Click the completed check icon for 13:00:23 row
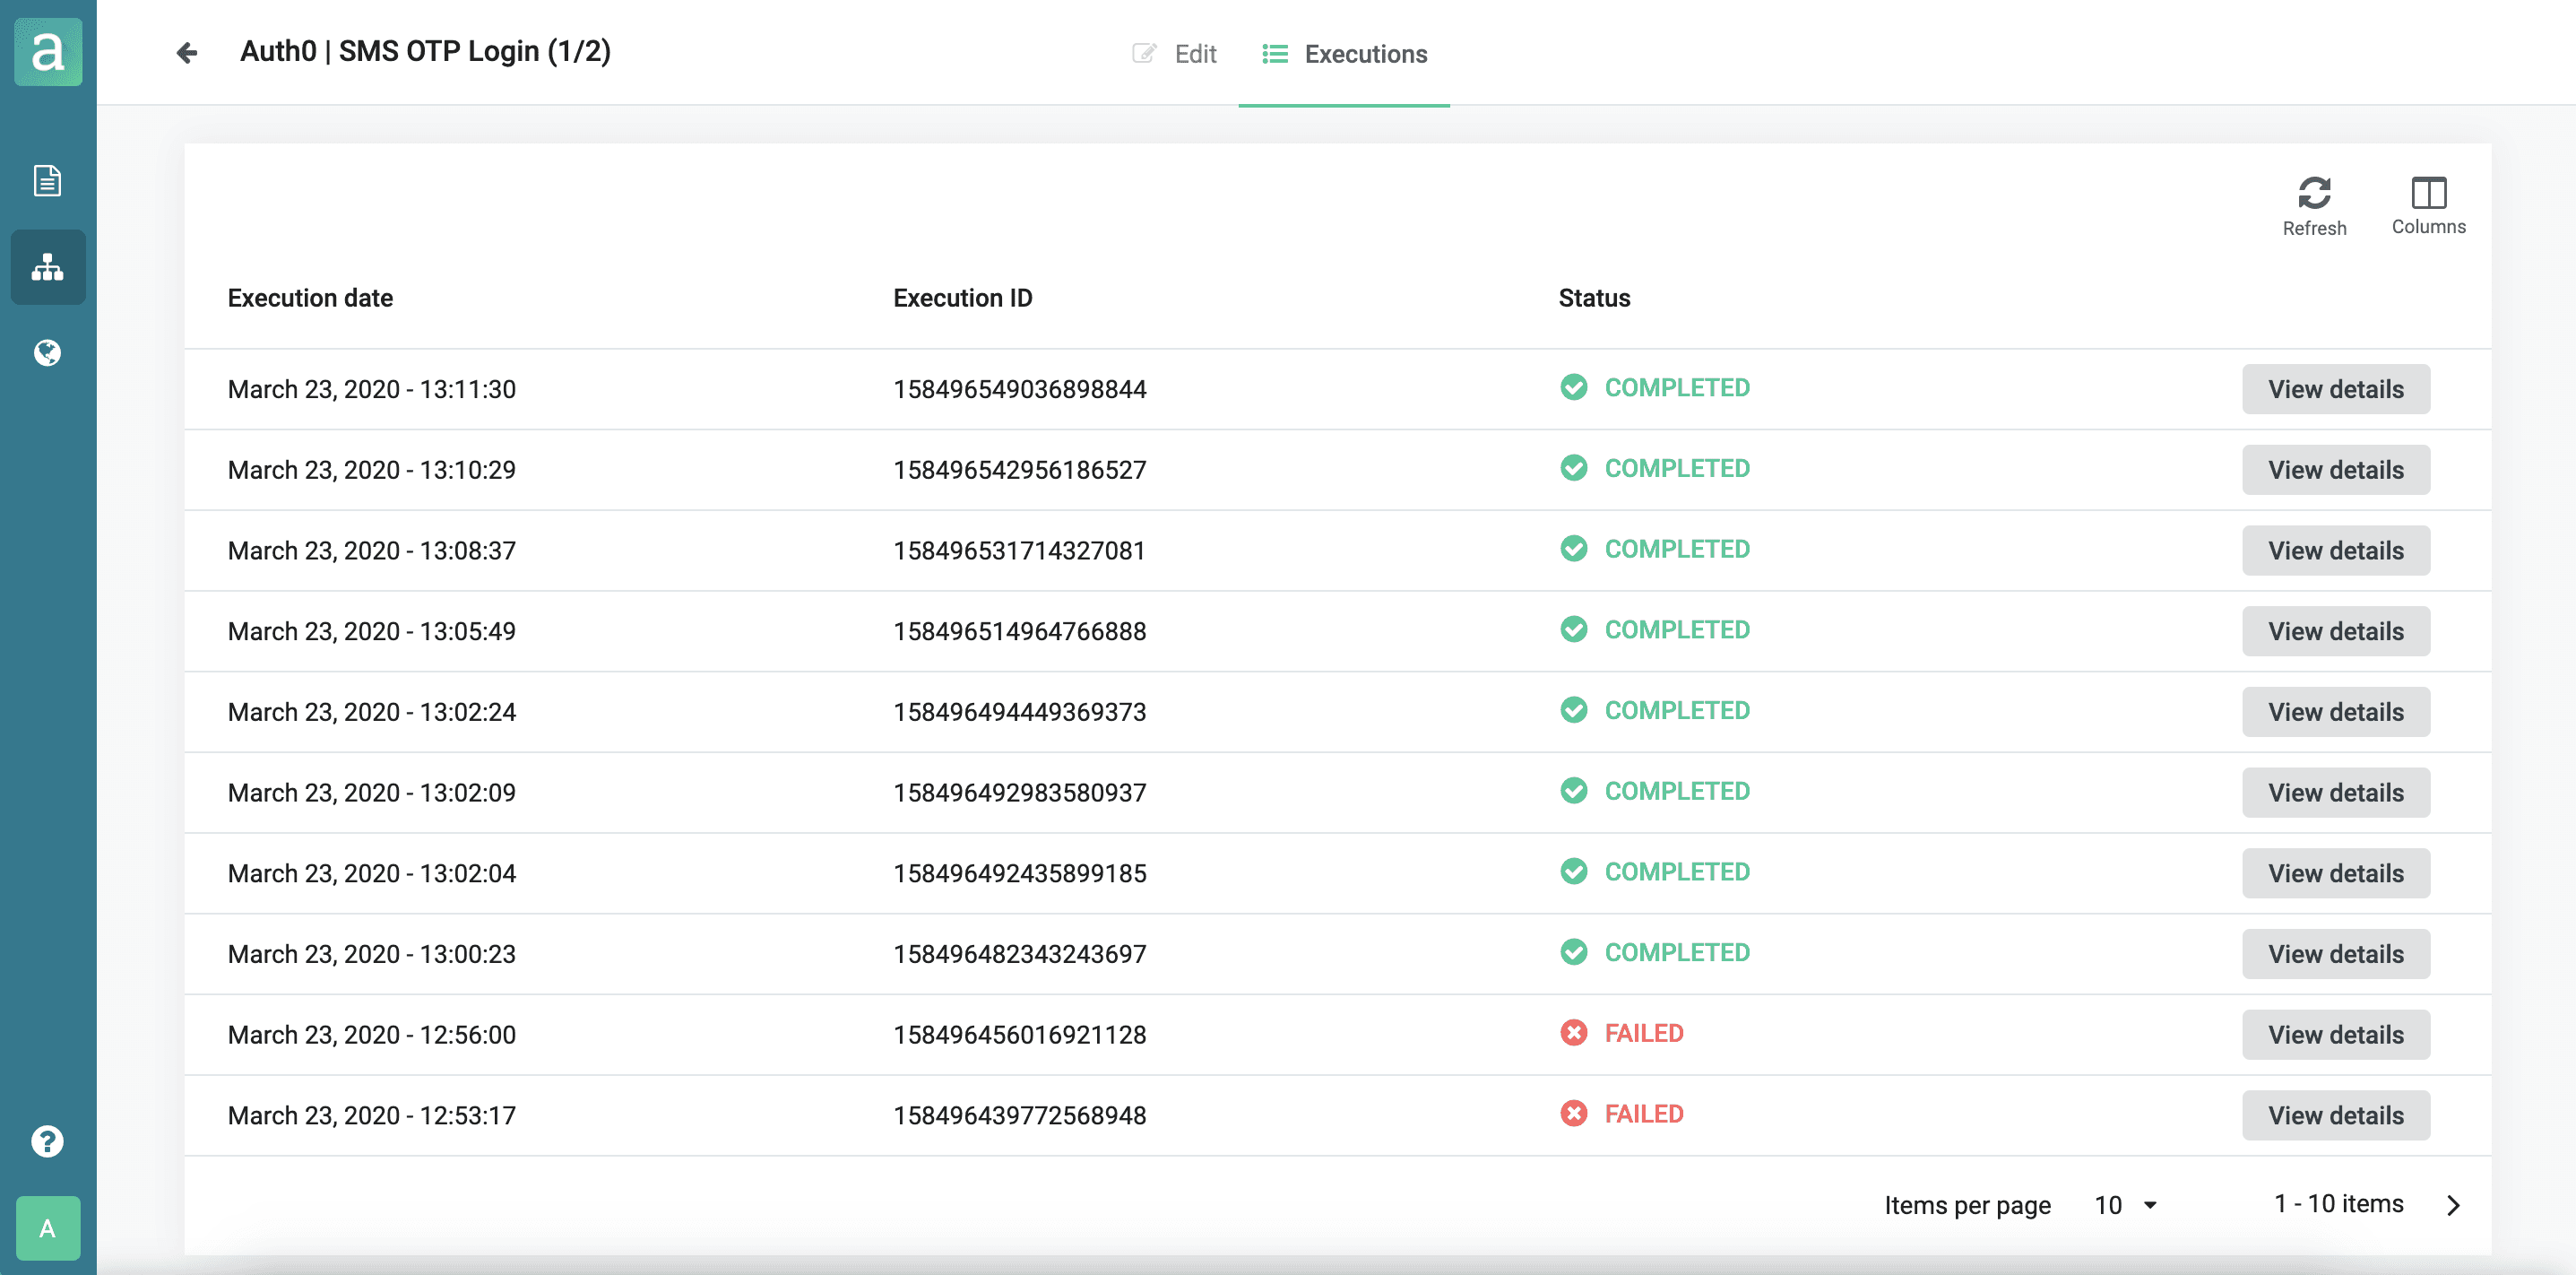 pos(1573,952)
